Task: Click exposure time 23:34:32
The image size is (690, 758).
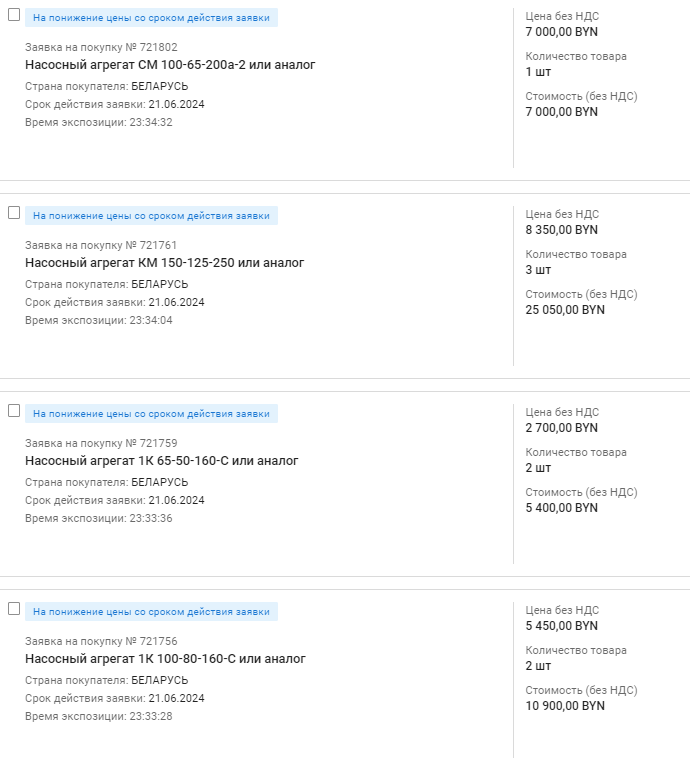Action: (151, 123)
